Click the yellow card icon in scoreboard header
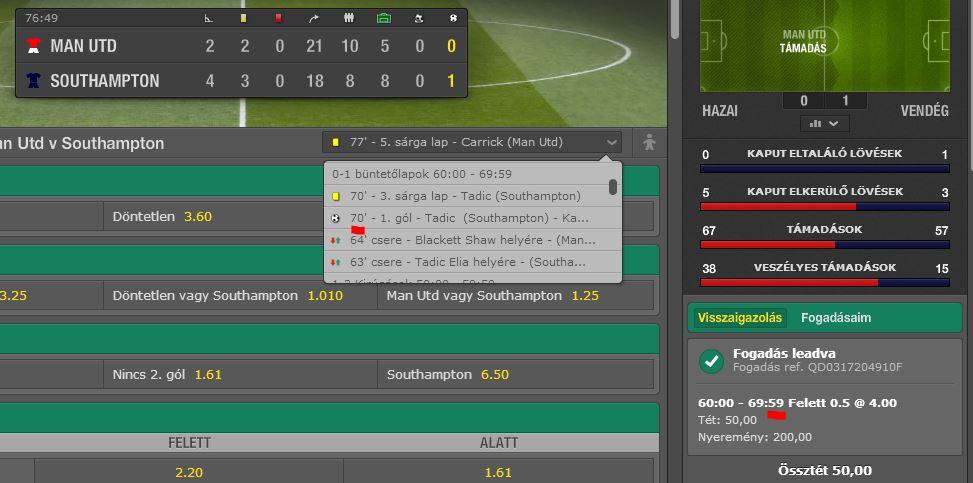Screen dimensions: 973x483 (x=243, y=19)
